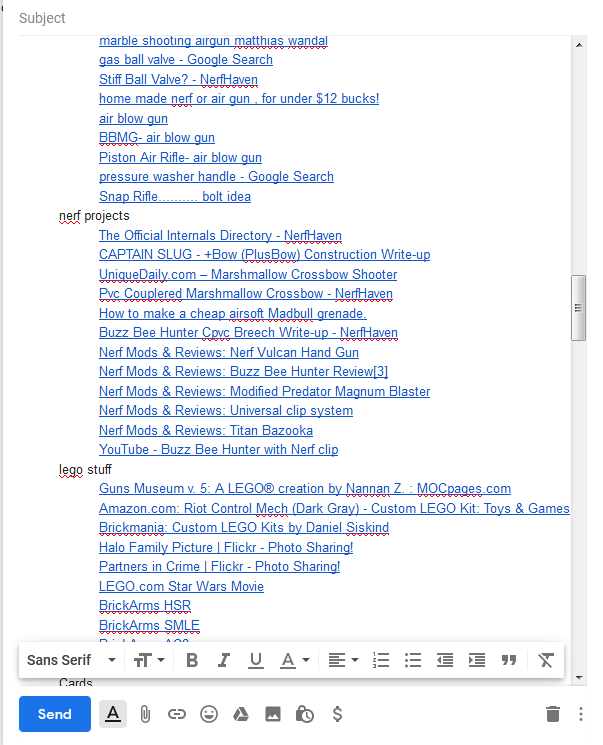Screen dimensions: 603x745
Task: Open more options three-dot menu
Action: 581,714
